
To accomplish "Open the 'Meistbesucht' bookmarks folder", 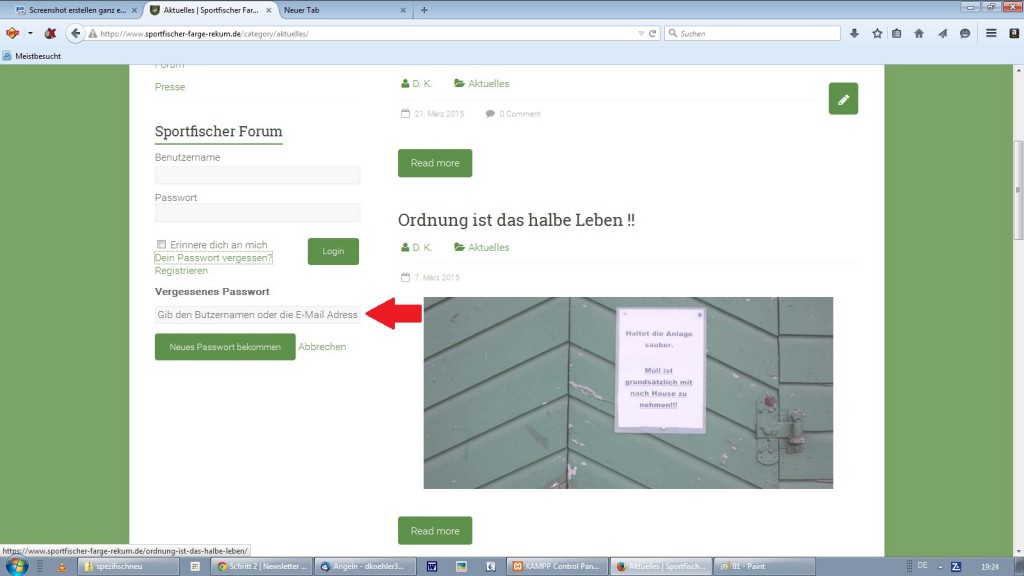I will click(31, 56).
